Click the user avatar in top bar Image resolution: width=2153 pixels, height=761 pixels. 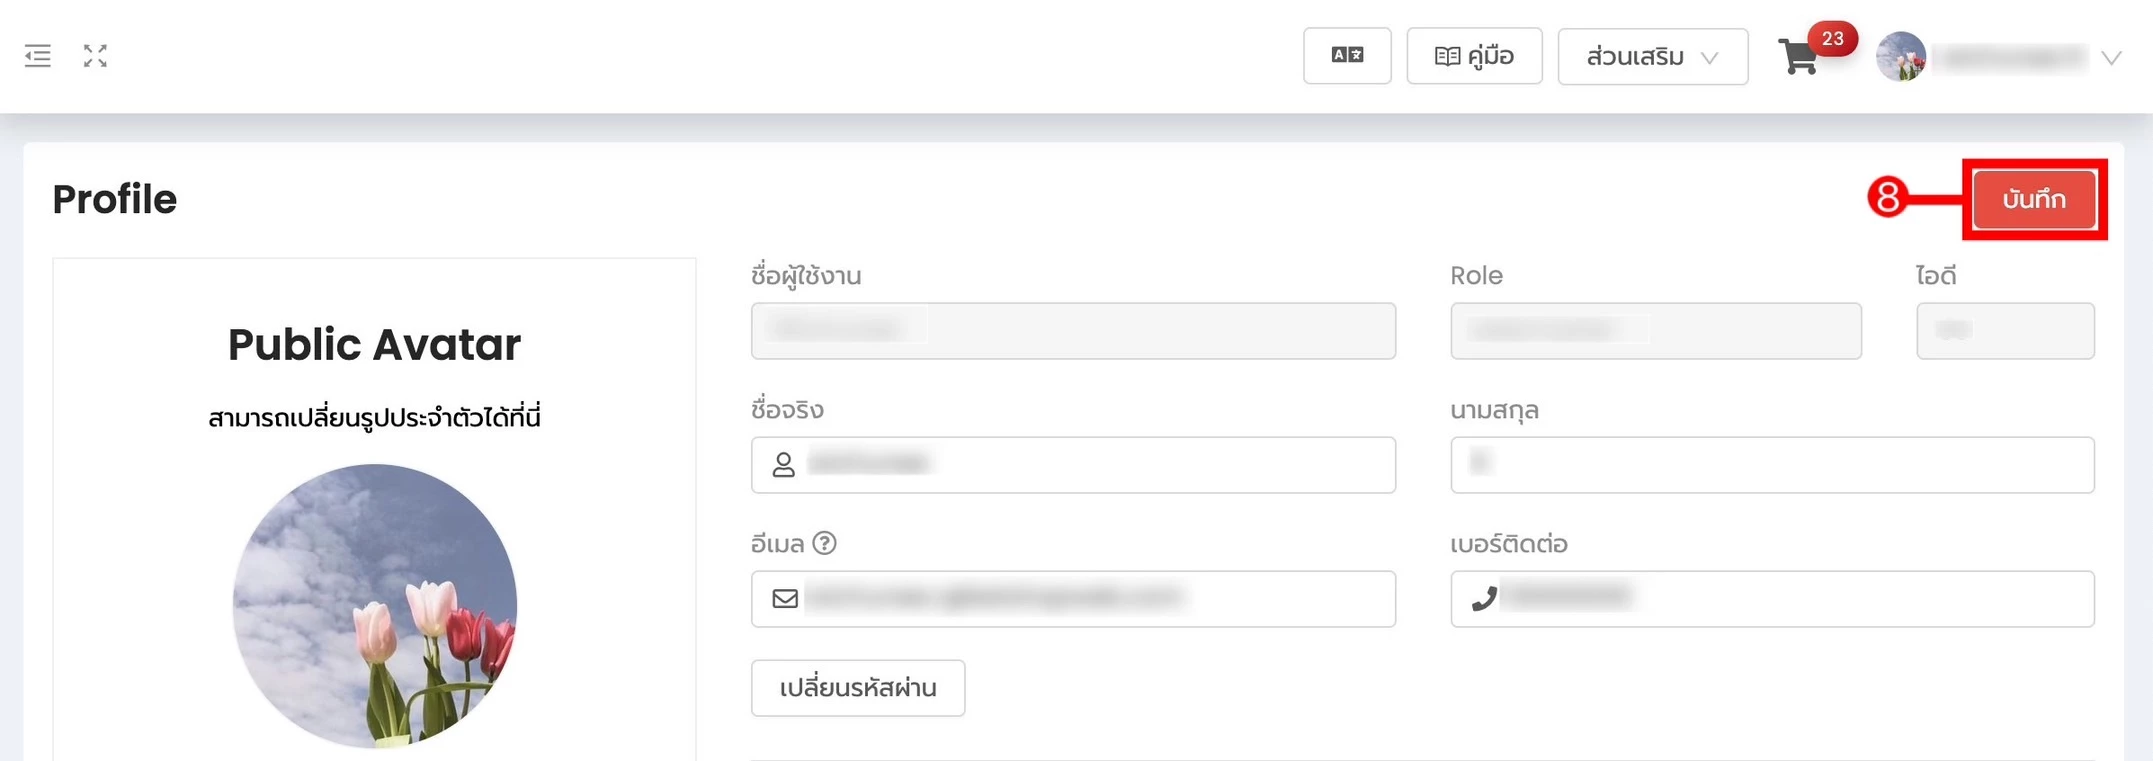click(x=1901, y=57)
